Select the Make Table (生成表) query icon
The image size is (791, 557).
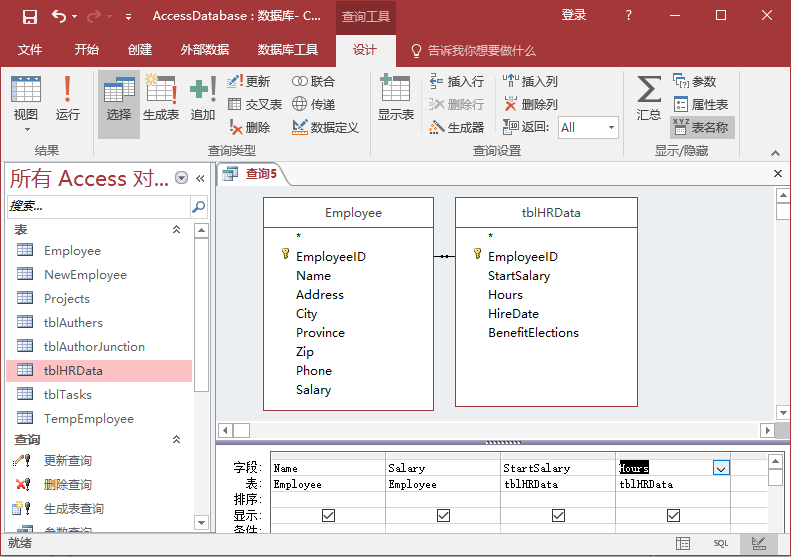point(161,98)
